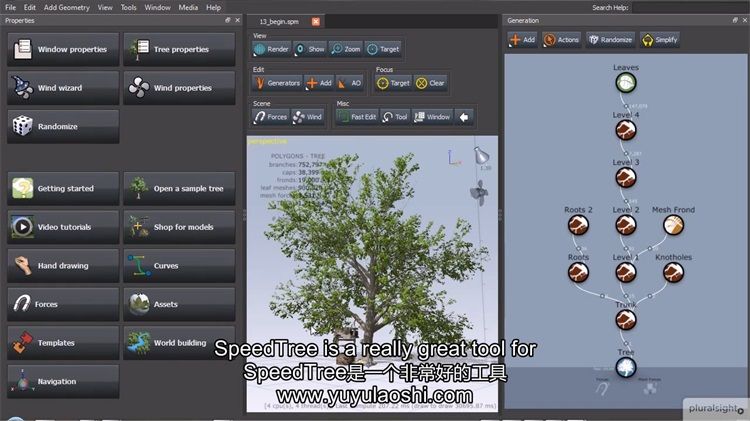Open World building
Image resolution: width=750 pixels, height=421 pixels.
(179, 343)
